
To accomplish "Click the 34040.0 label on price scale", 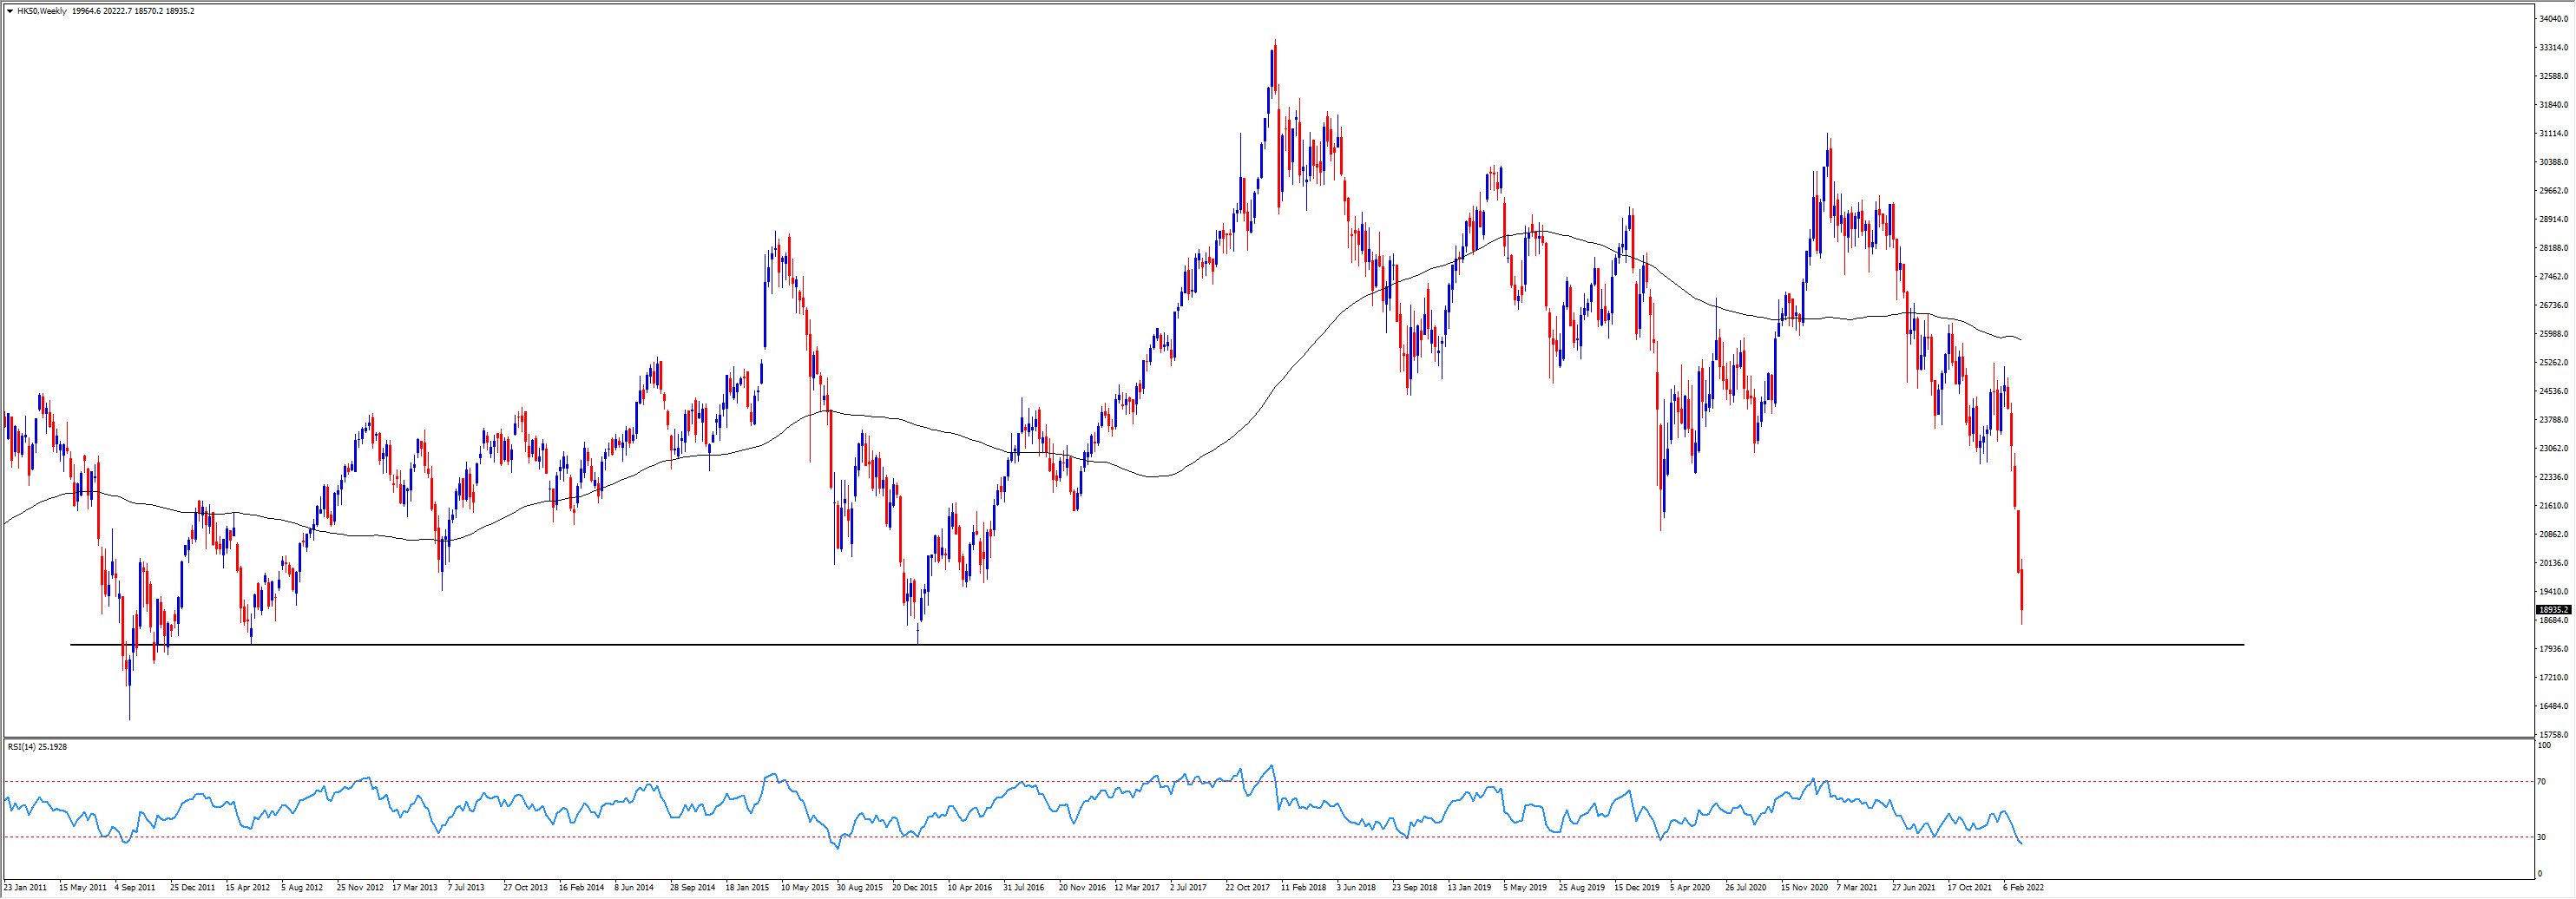I will click(x=2553, y=19).
